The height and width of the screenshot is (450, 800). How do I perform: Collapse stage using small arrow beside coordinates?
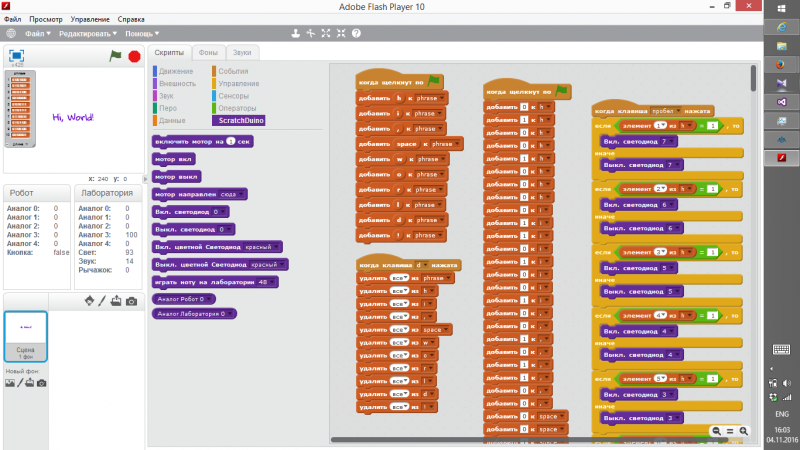pyautogui.click(x=145, y=179)
